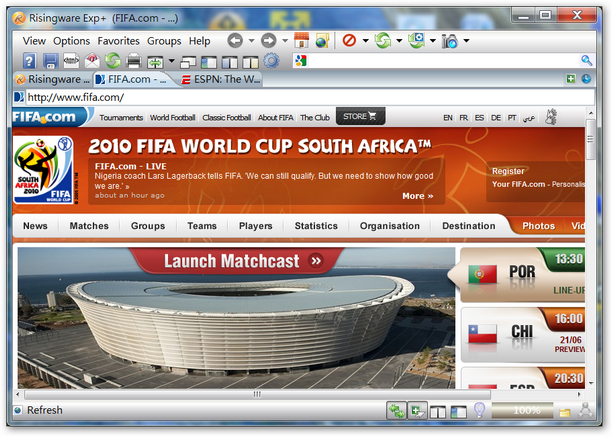Switch to the ESPN tab
Image resolution: width=612 pixels, height=436 pixels.
(x=222, y=79)
